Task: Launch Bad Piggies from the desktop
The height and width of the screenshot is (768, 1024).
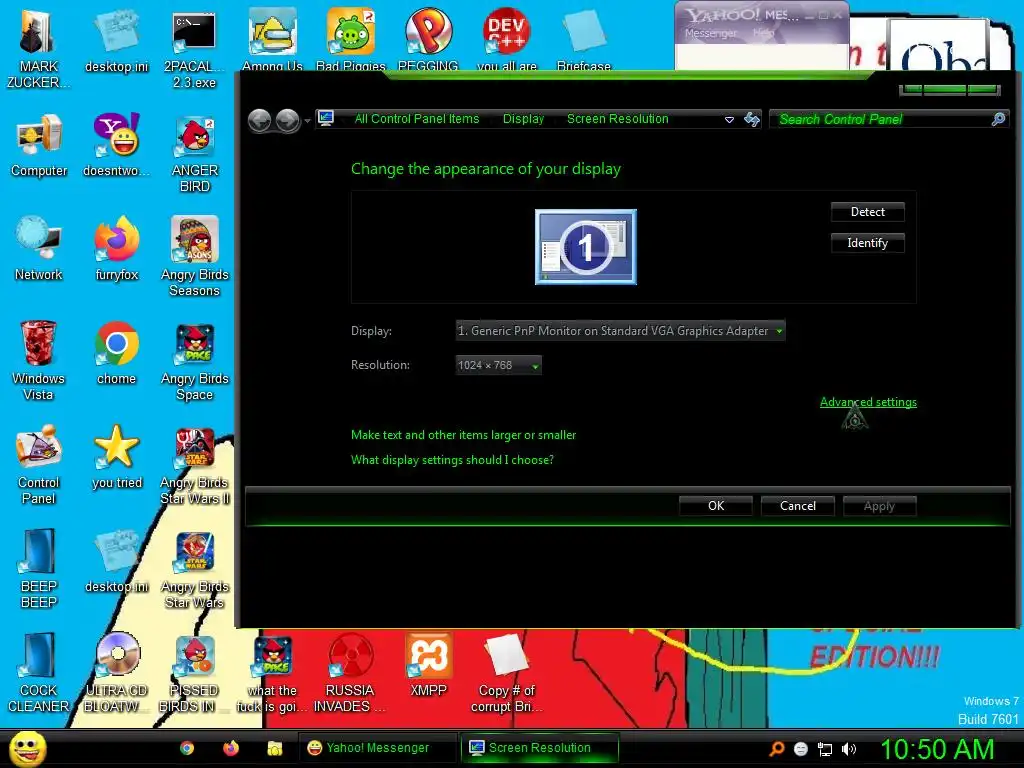Action: tap(351, 39)
